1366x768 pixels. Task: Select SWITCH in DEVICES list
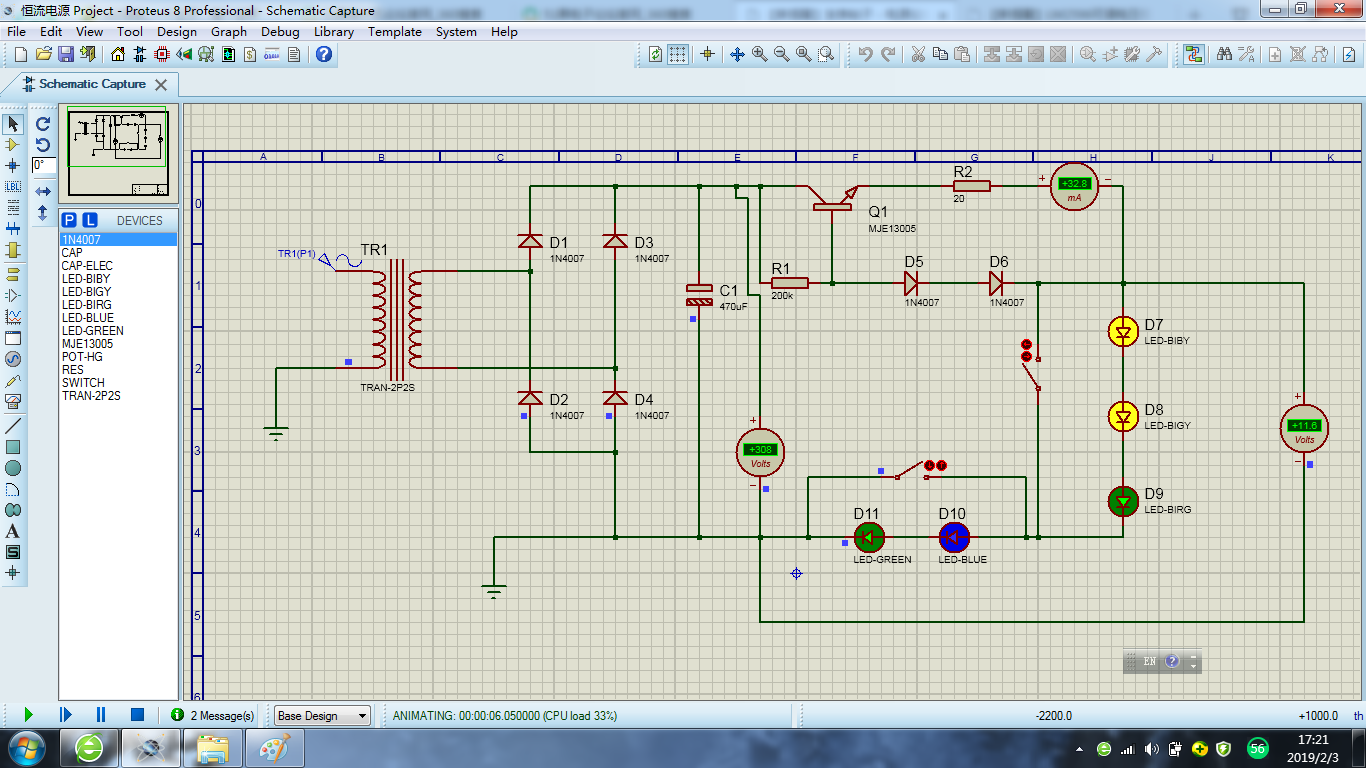pyautogui.click(x=118, y=383)
